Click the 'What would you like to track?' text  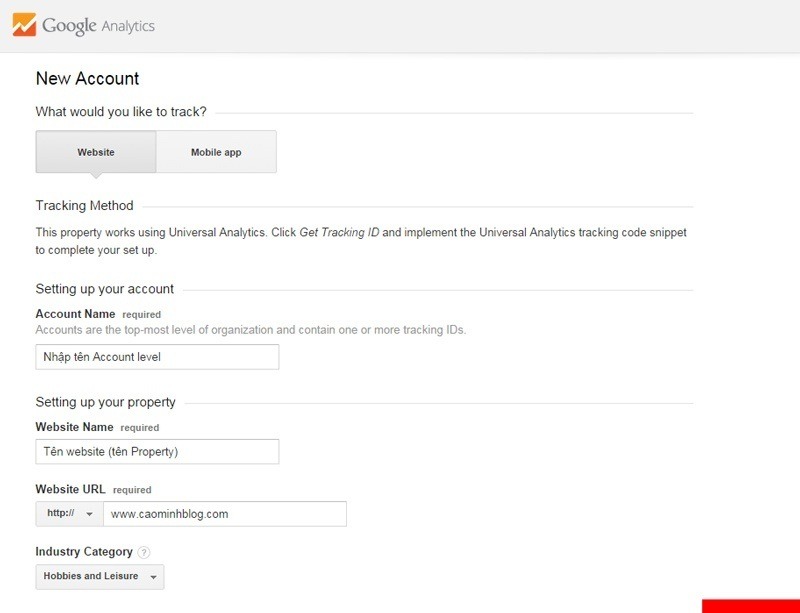click(121, 112)
